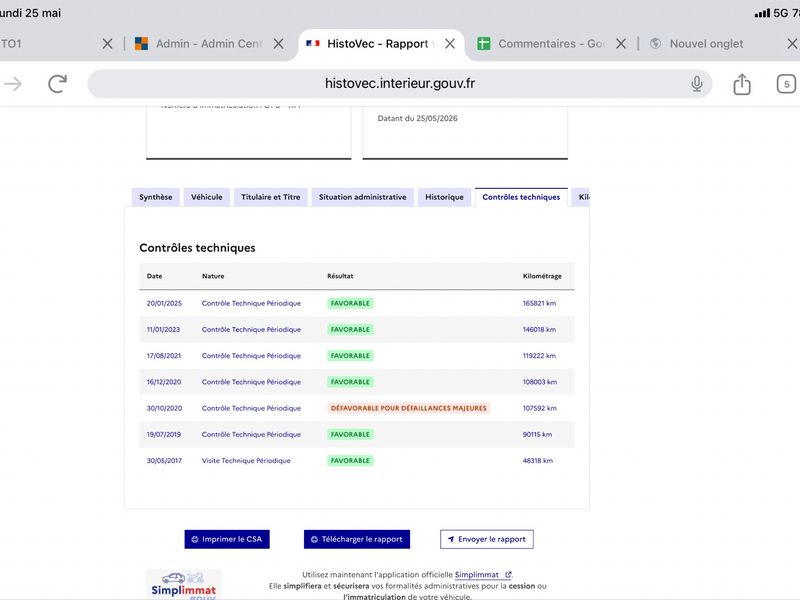This screenshot has height=600, width=800.
Task: Open the share sheet icon
Action: pos(742,84)
